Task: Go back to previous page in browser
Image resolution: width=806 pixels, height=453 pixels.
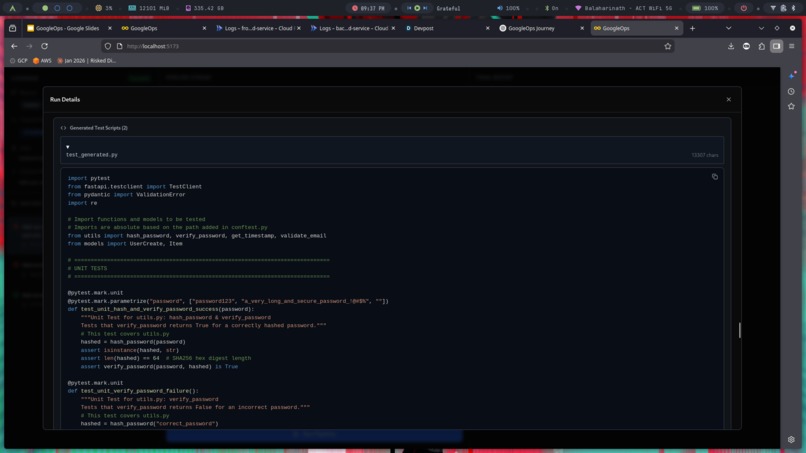Action: 14,46
